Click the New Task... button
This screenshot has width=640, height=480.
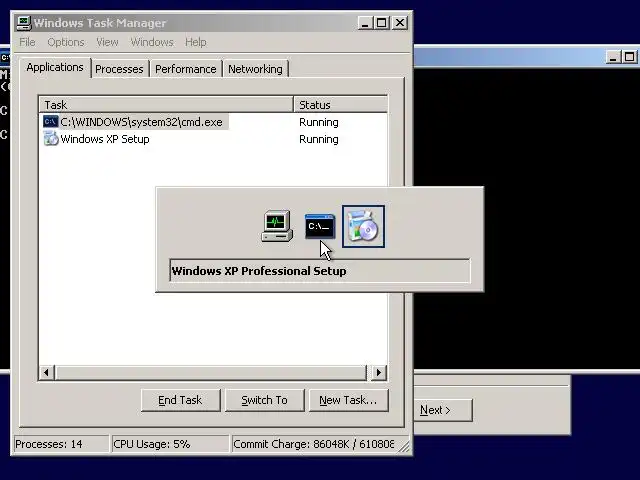[348, 400]
